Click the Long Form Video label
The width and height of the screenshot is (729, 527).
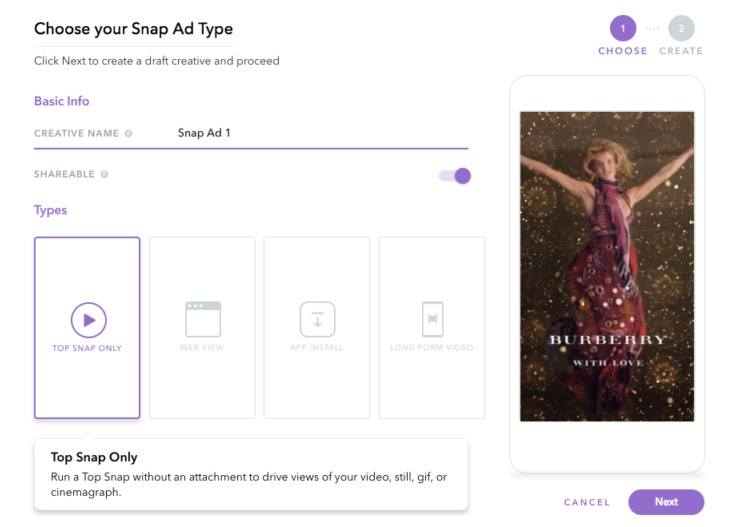432,348
